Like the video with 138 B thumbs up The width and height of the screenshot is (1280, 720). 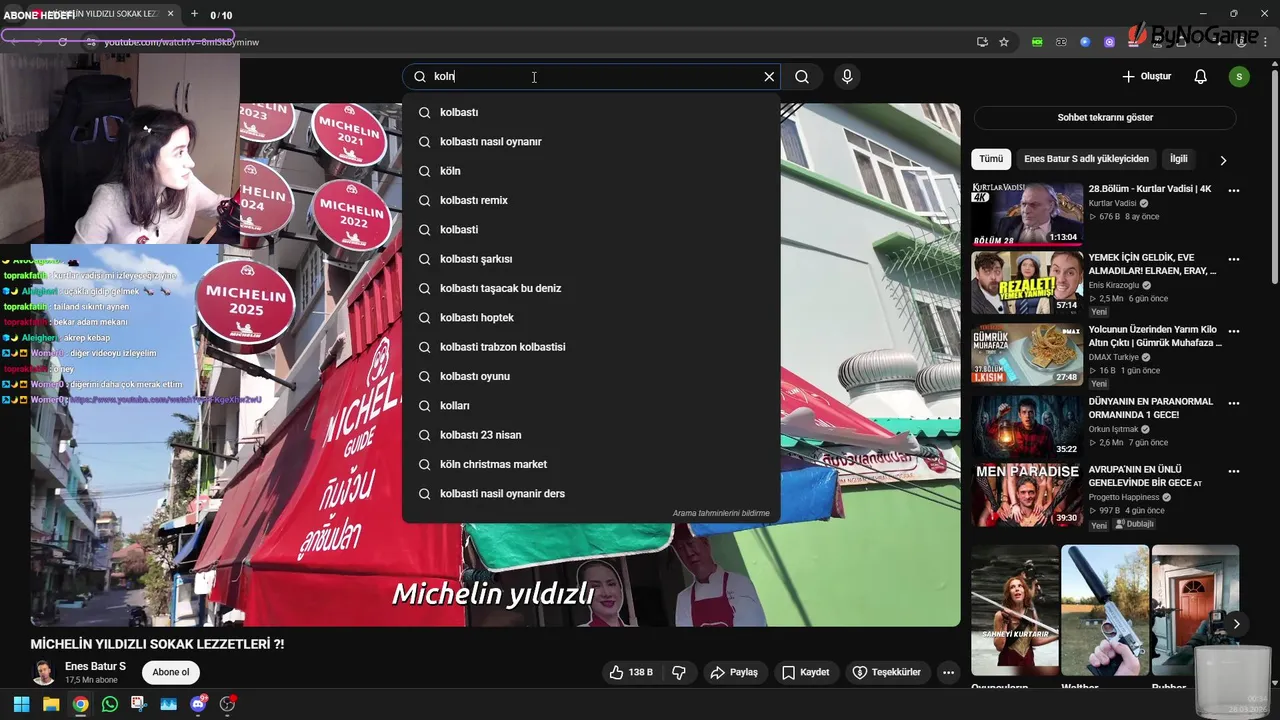(x=630, y=672)
